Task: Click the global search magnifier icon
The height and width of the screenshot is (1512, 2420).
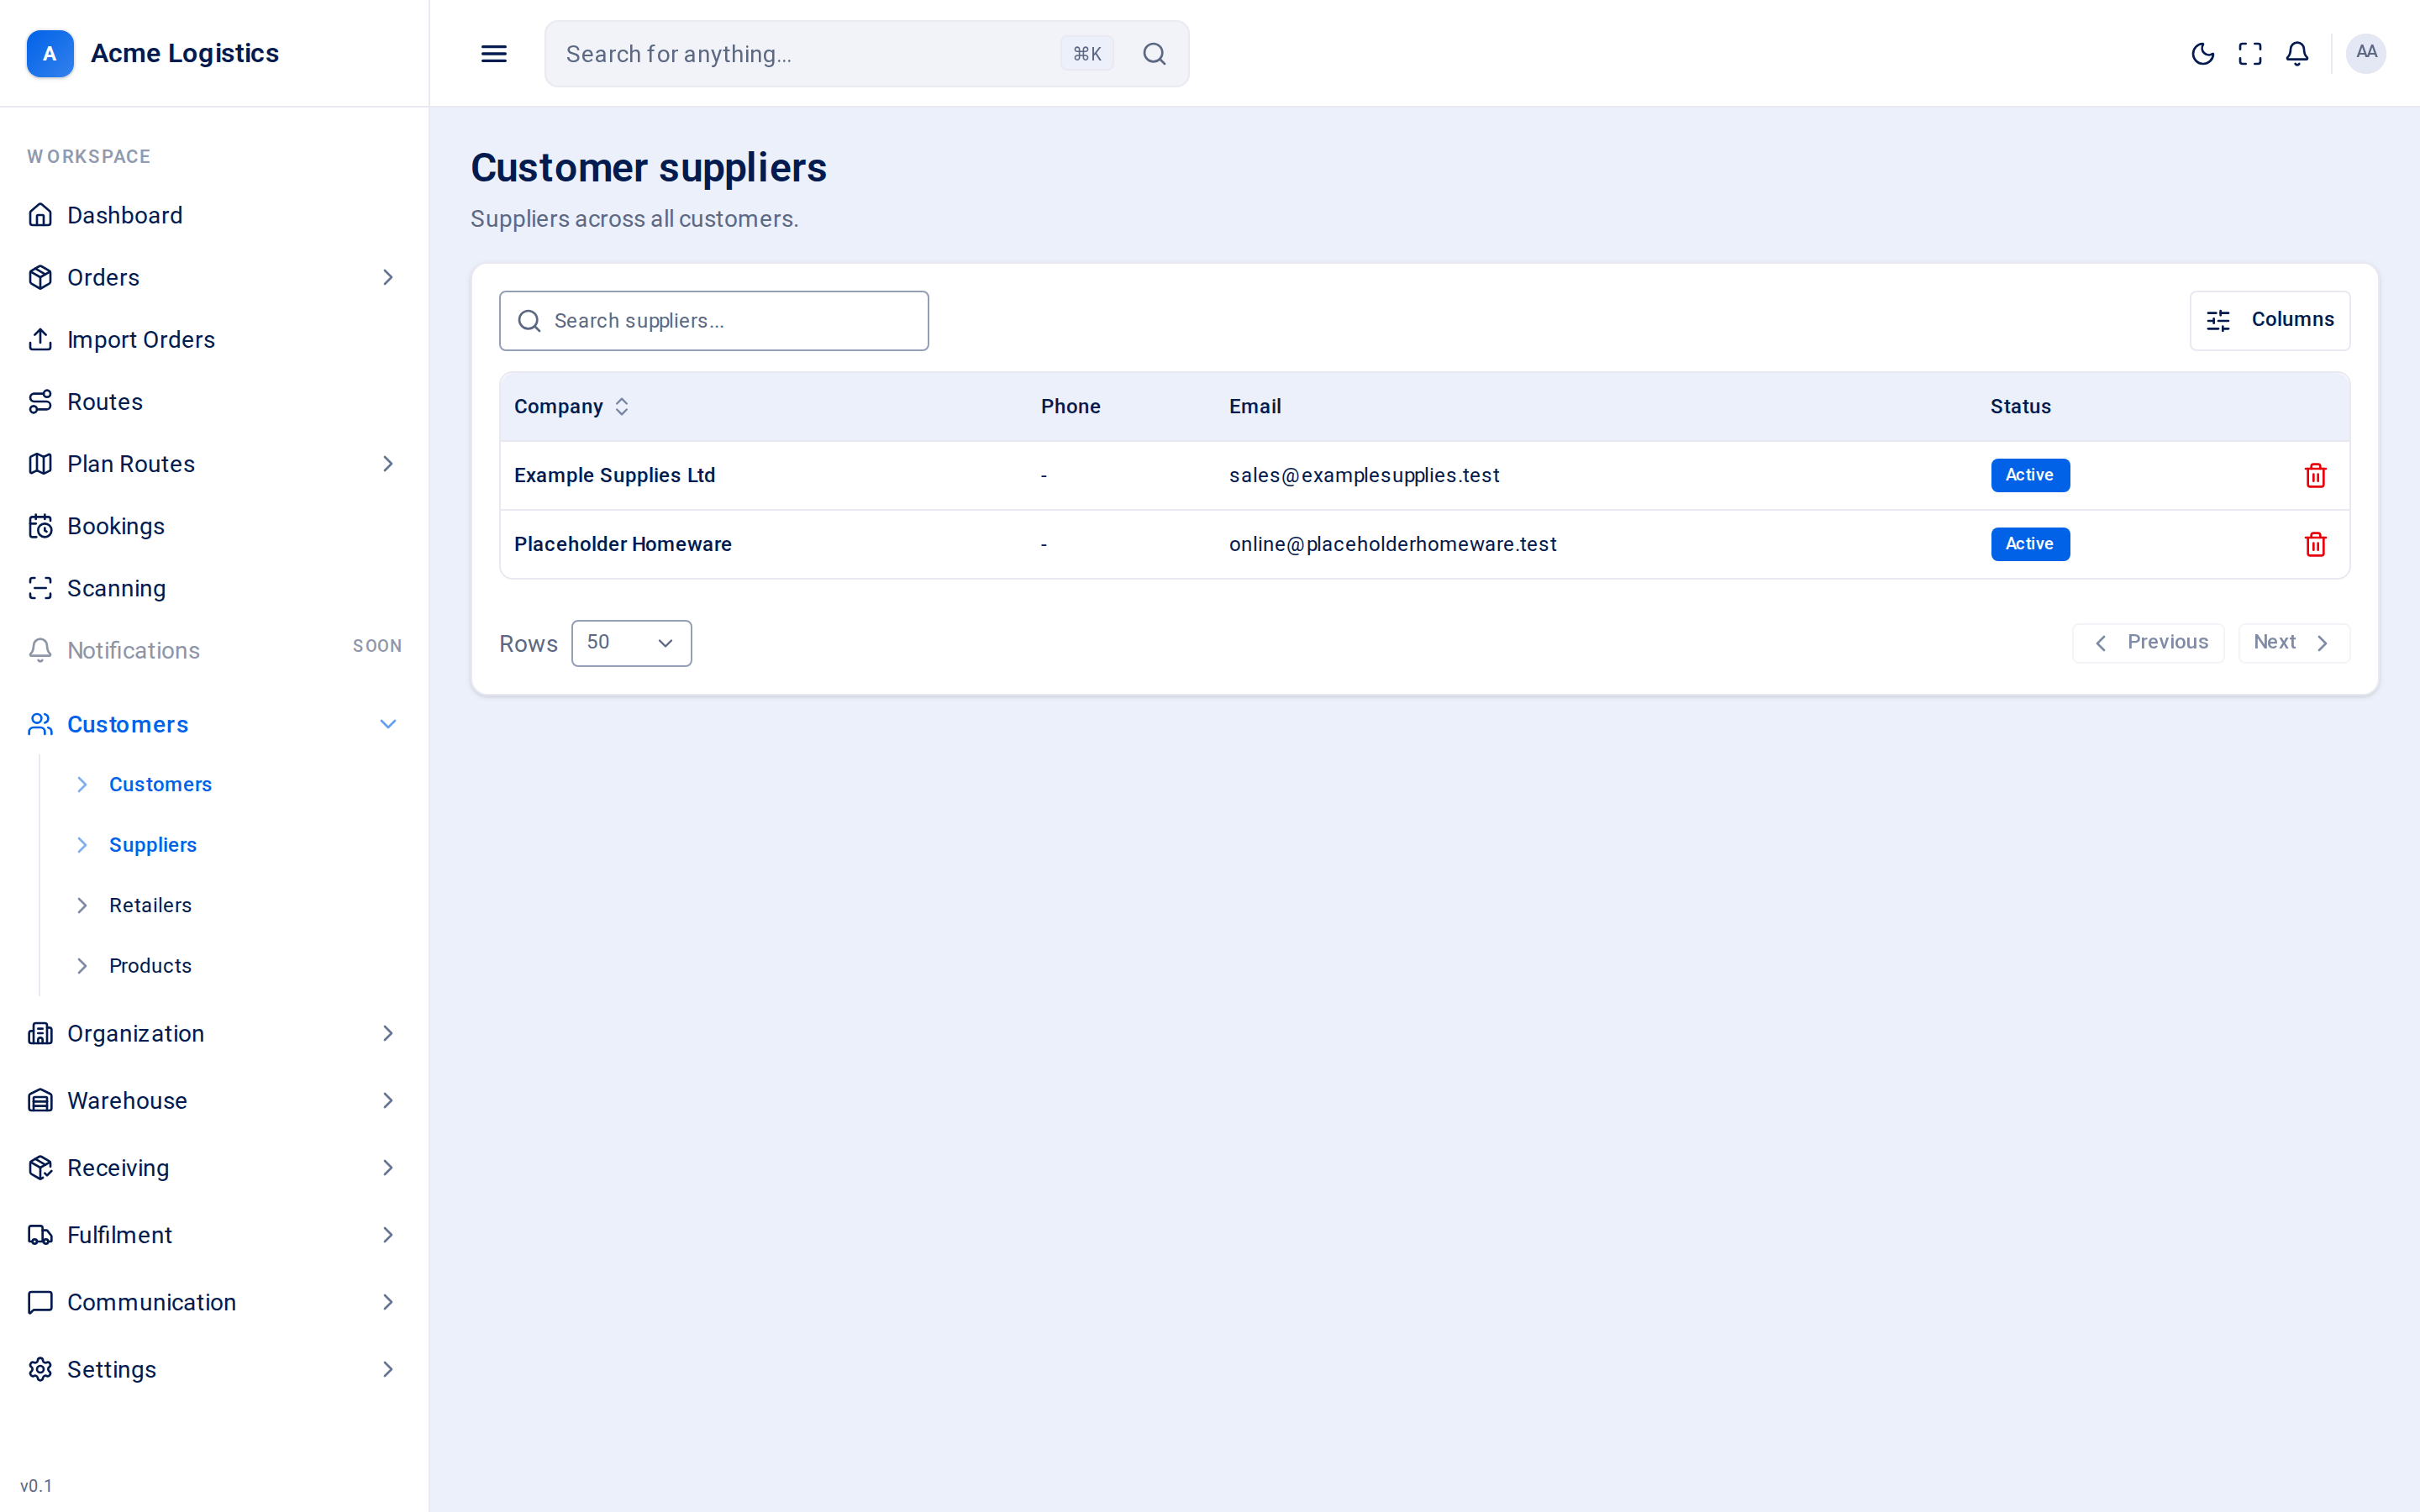Action: point(1154,54)
